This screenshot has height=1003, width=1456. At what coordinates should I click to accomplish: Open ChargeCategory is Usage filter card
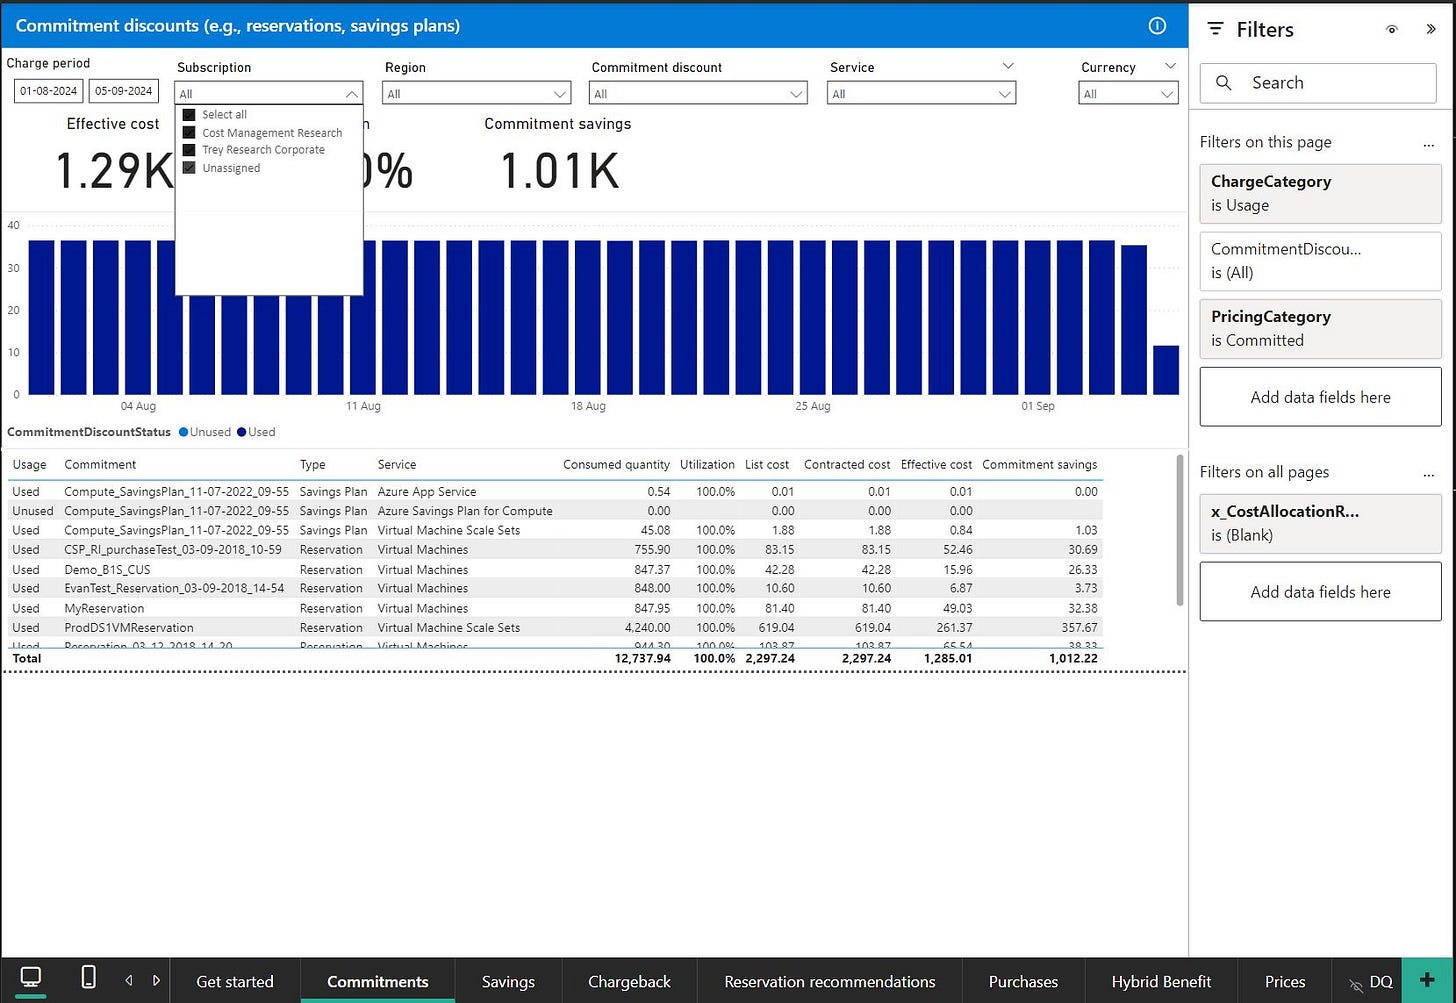1320,193
